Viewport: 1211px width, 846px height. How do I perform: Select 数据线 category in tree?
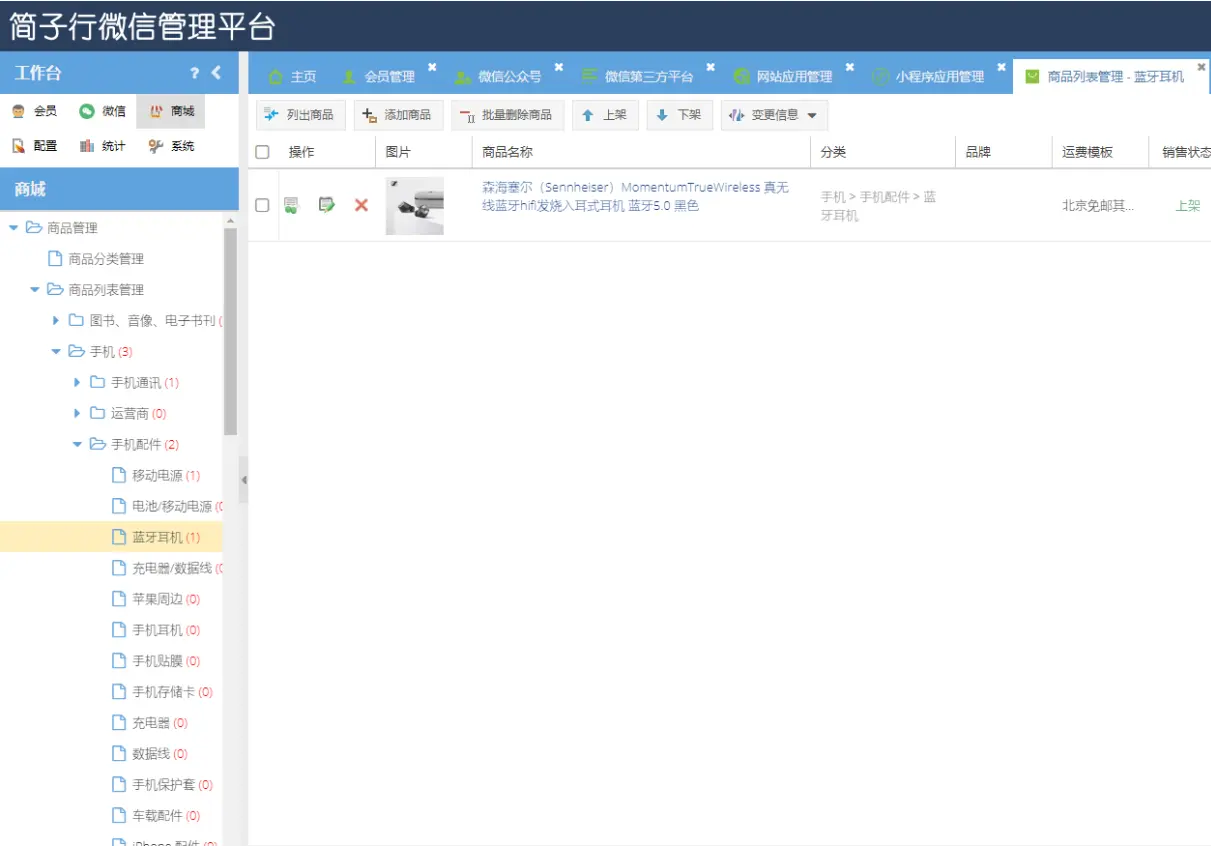tap(160, 755)
